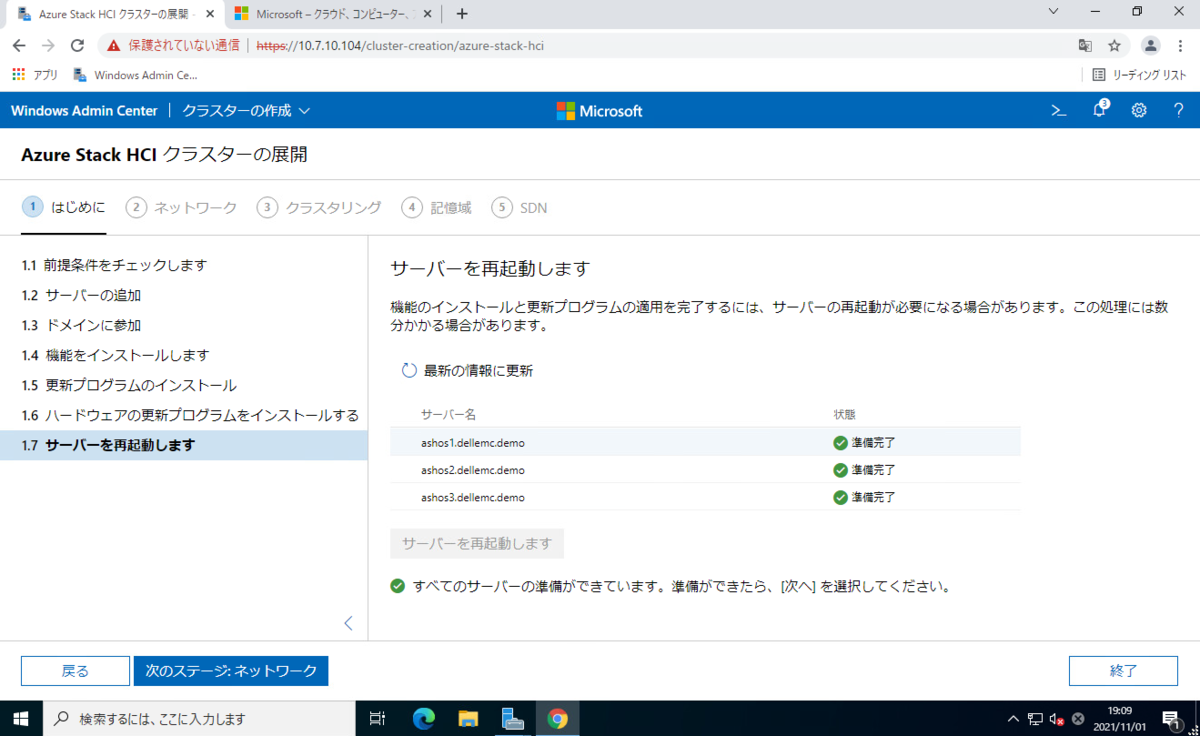
Task: Open the Chrome three-dot menu
Action: coord(1181,46)
